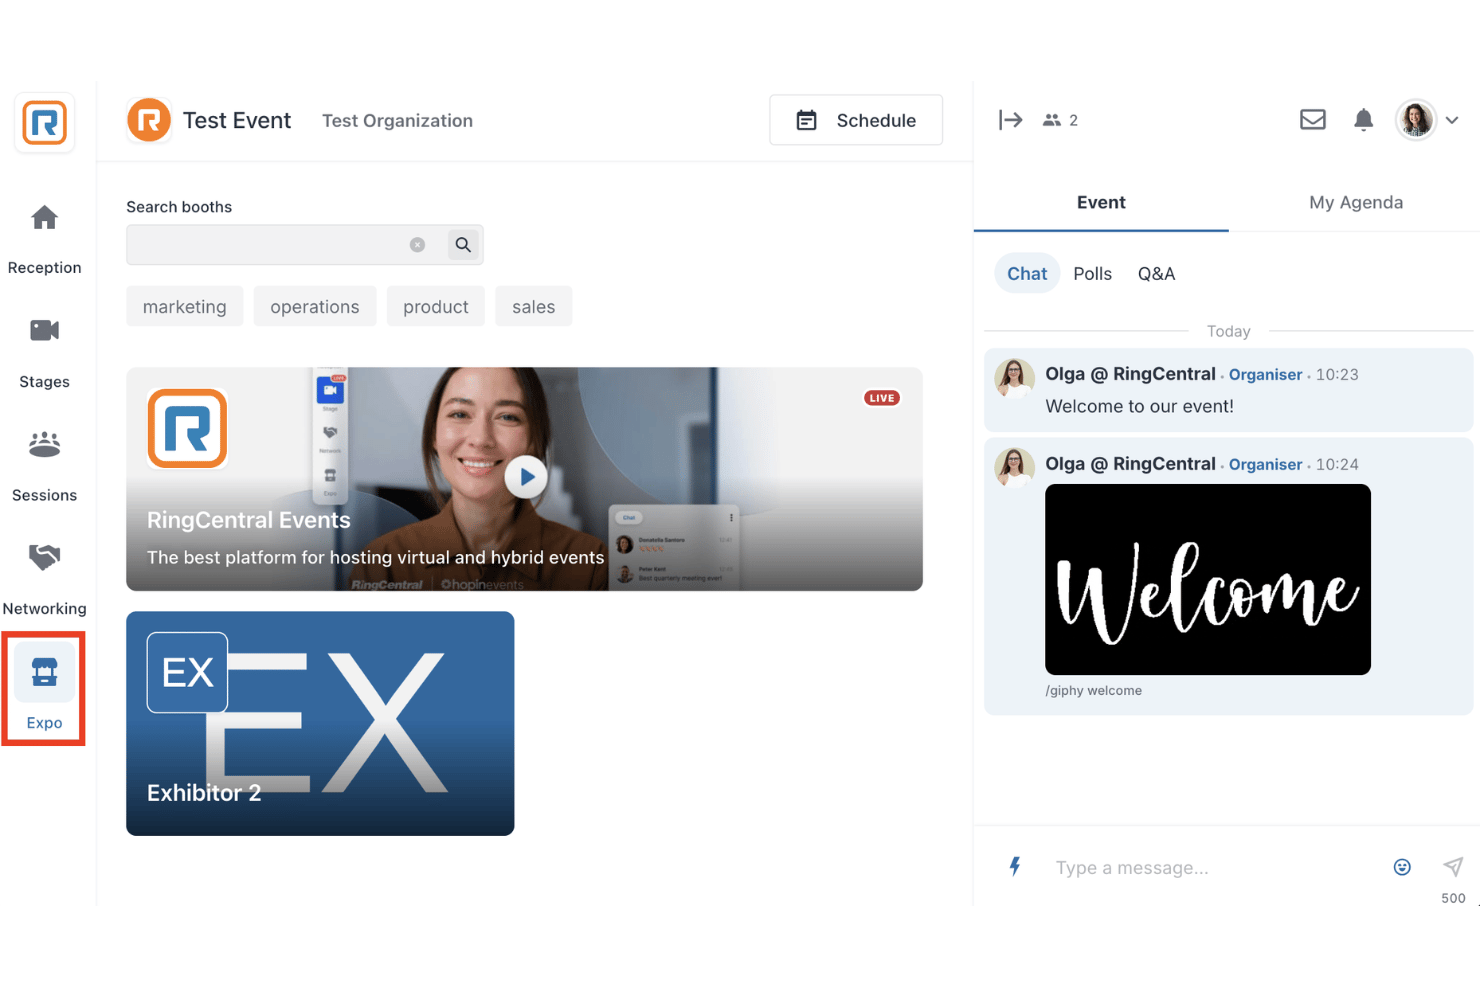Click the "/giphy welcome" caption
Screen dimensions: 1480x987
tap(1093, 691)
